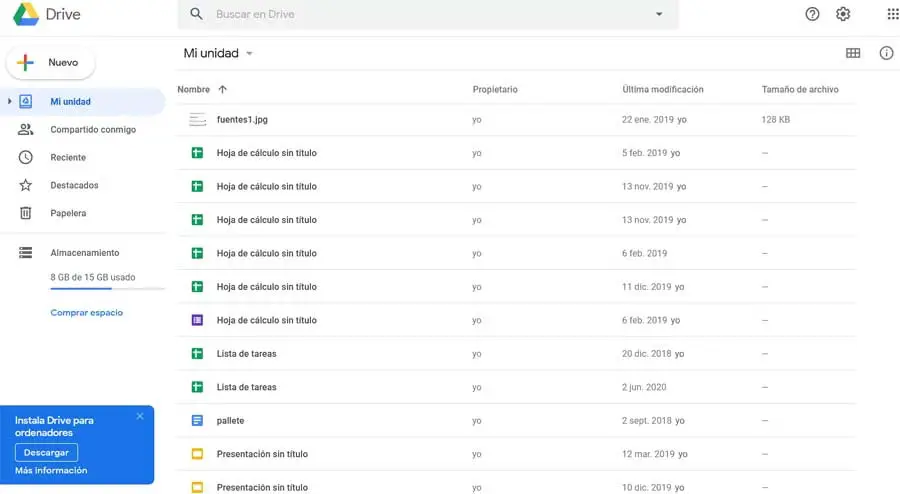Click the Comprar espacio link
Screen dimensions: 900x494
click(x=87, y=313)
